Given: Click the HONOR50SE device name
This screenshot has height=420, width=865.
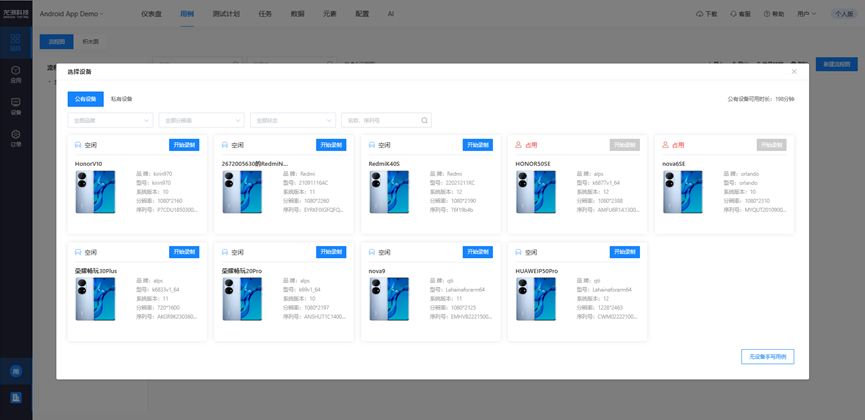Looking at the screenshot, I should (x=533, y=163).
